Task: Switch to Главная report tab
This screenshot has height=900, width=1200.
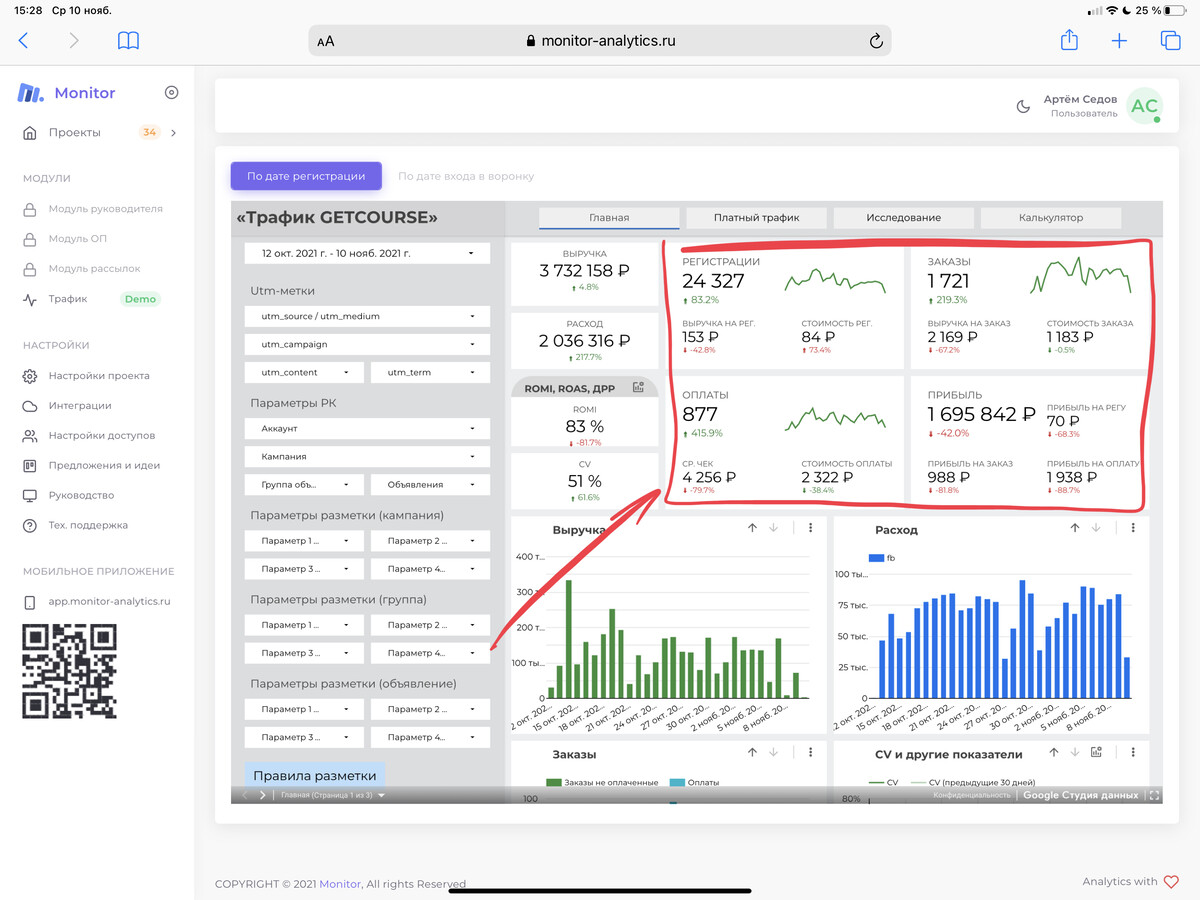Action: click(609, 218)
